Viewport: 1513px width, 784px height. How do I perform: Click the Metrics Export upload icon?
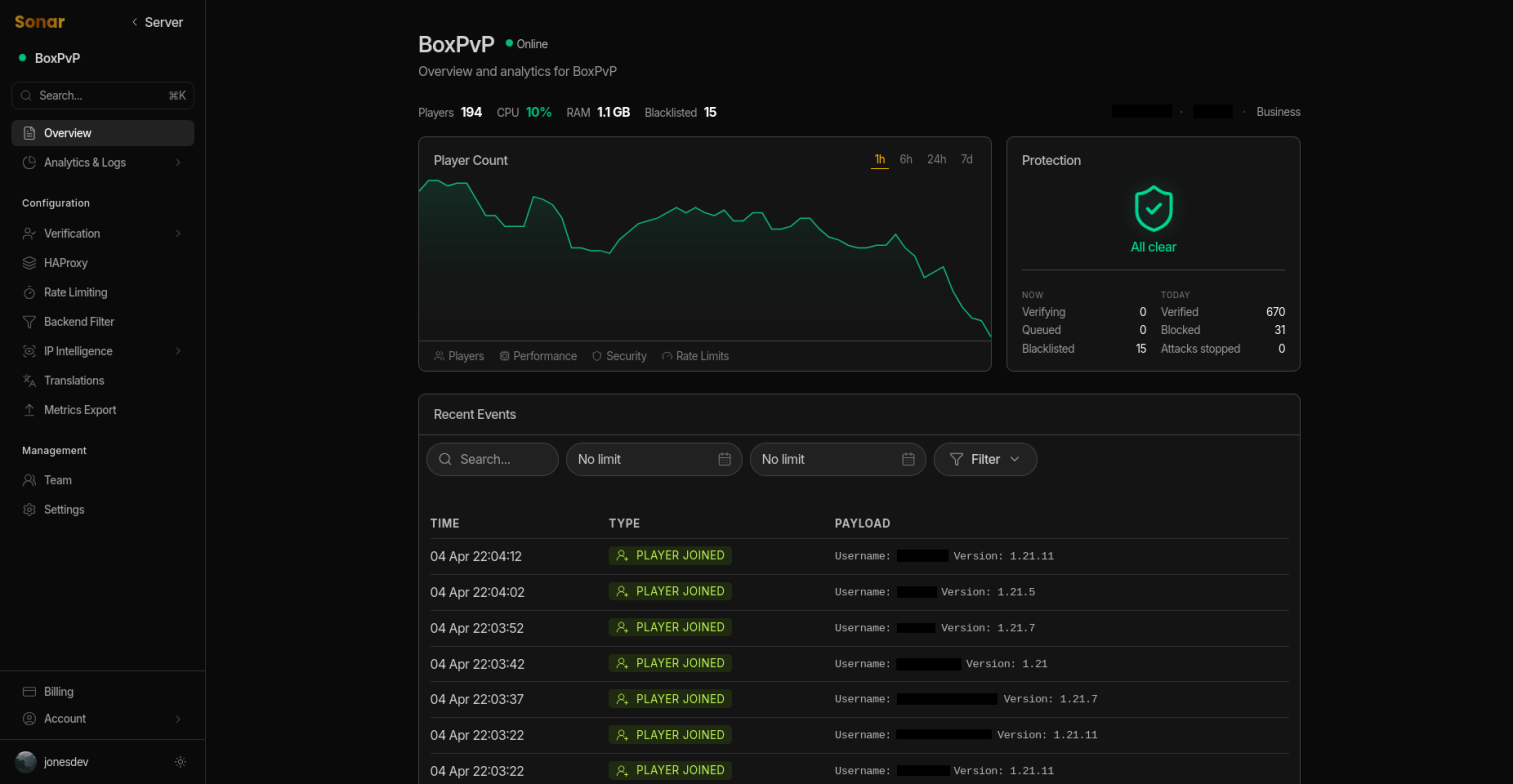(29, 410)
